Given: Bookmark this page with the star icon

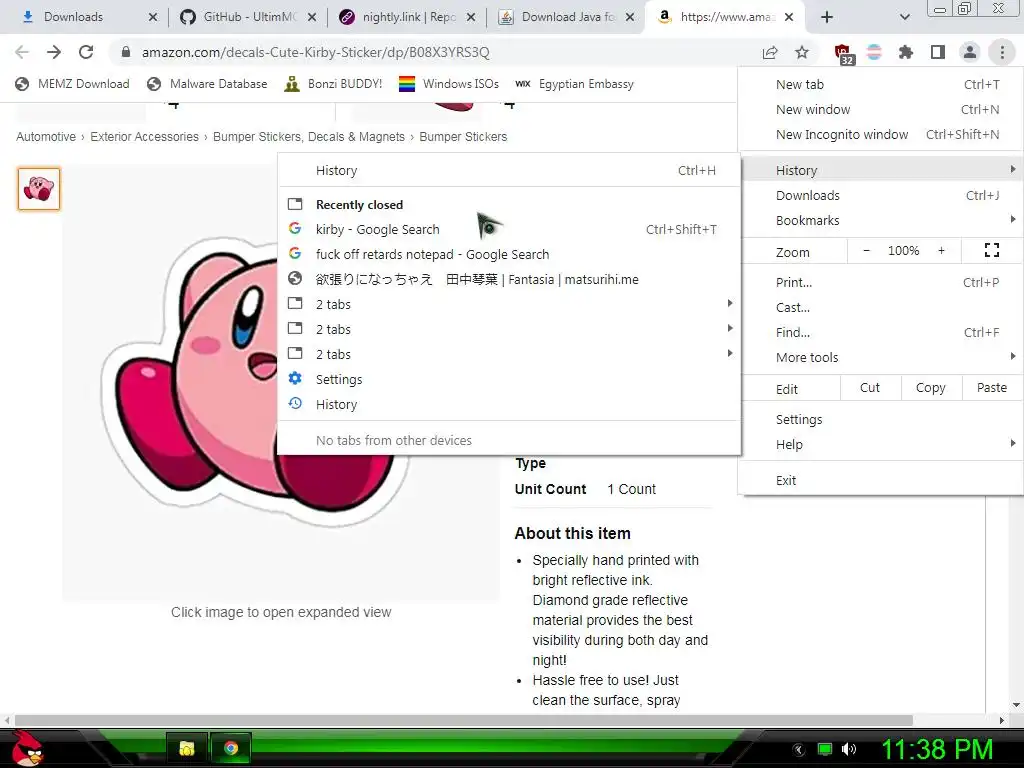Looking at the screenshot, I should tap(802, 52).
